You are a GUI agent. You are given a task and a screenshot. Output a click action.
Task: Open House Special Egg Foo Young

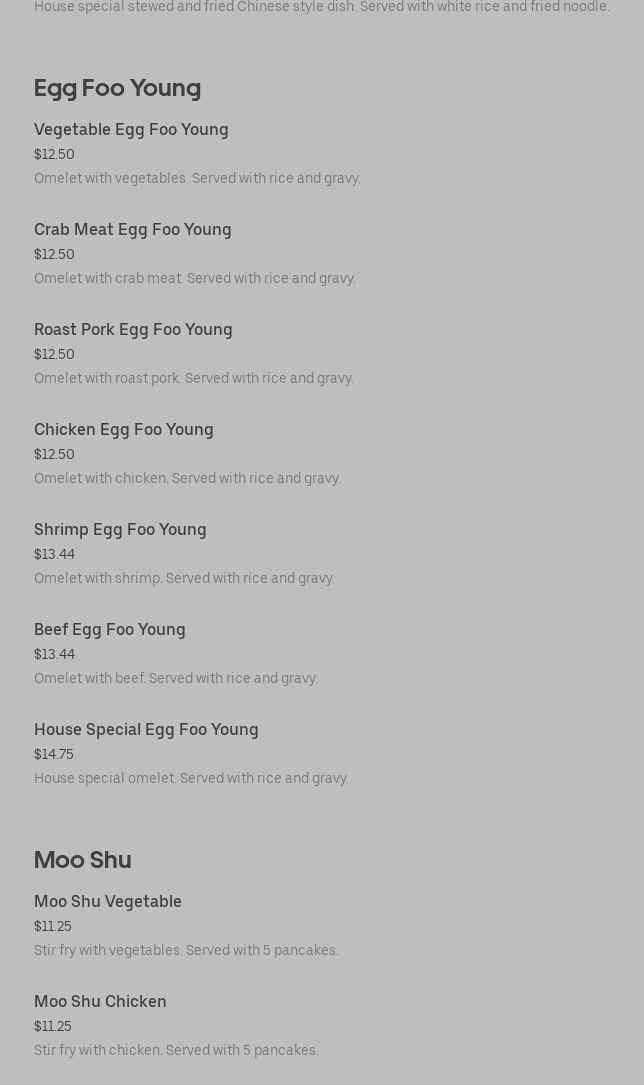click(x=146, y=730)
